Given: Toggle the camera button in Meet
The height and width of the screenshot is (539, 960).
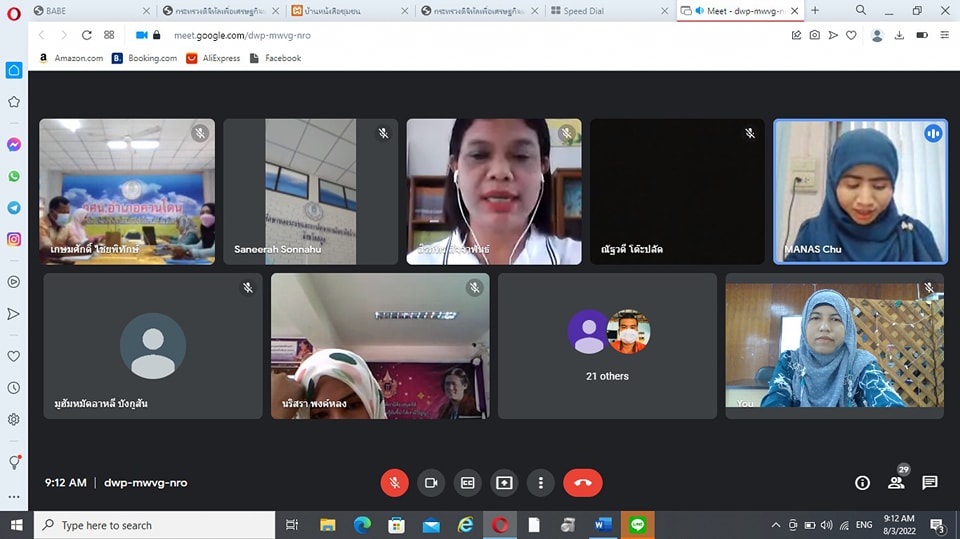Looking at the screenshot, I should pyautogui.click(x=431, y=482).
